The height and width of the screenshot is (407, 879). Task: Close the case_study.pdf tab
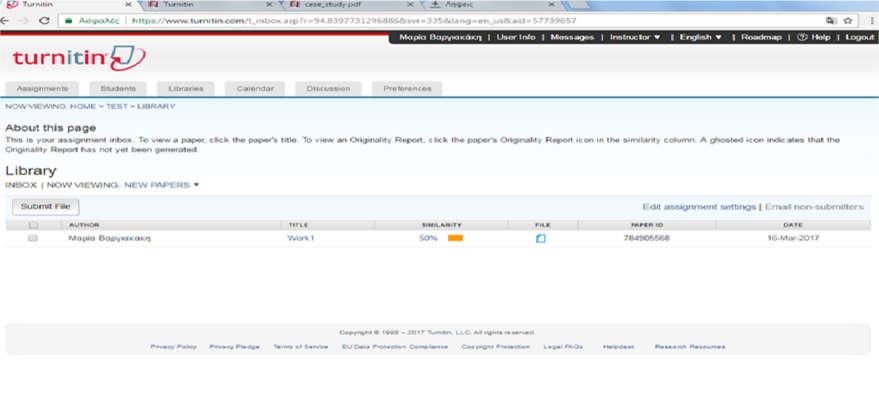pyautogui.click(x=410, y=4)
